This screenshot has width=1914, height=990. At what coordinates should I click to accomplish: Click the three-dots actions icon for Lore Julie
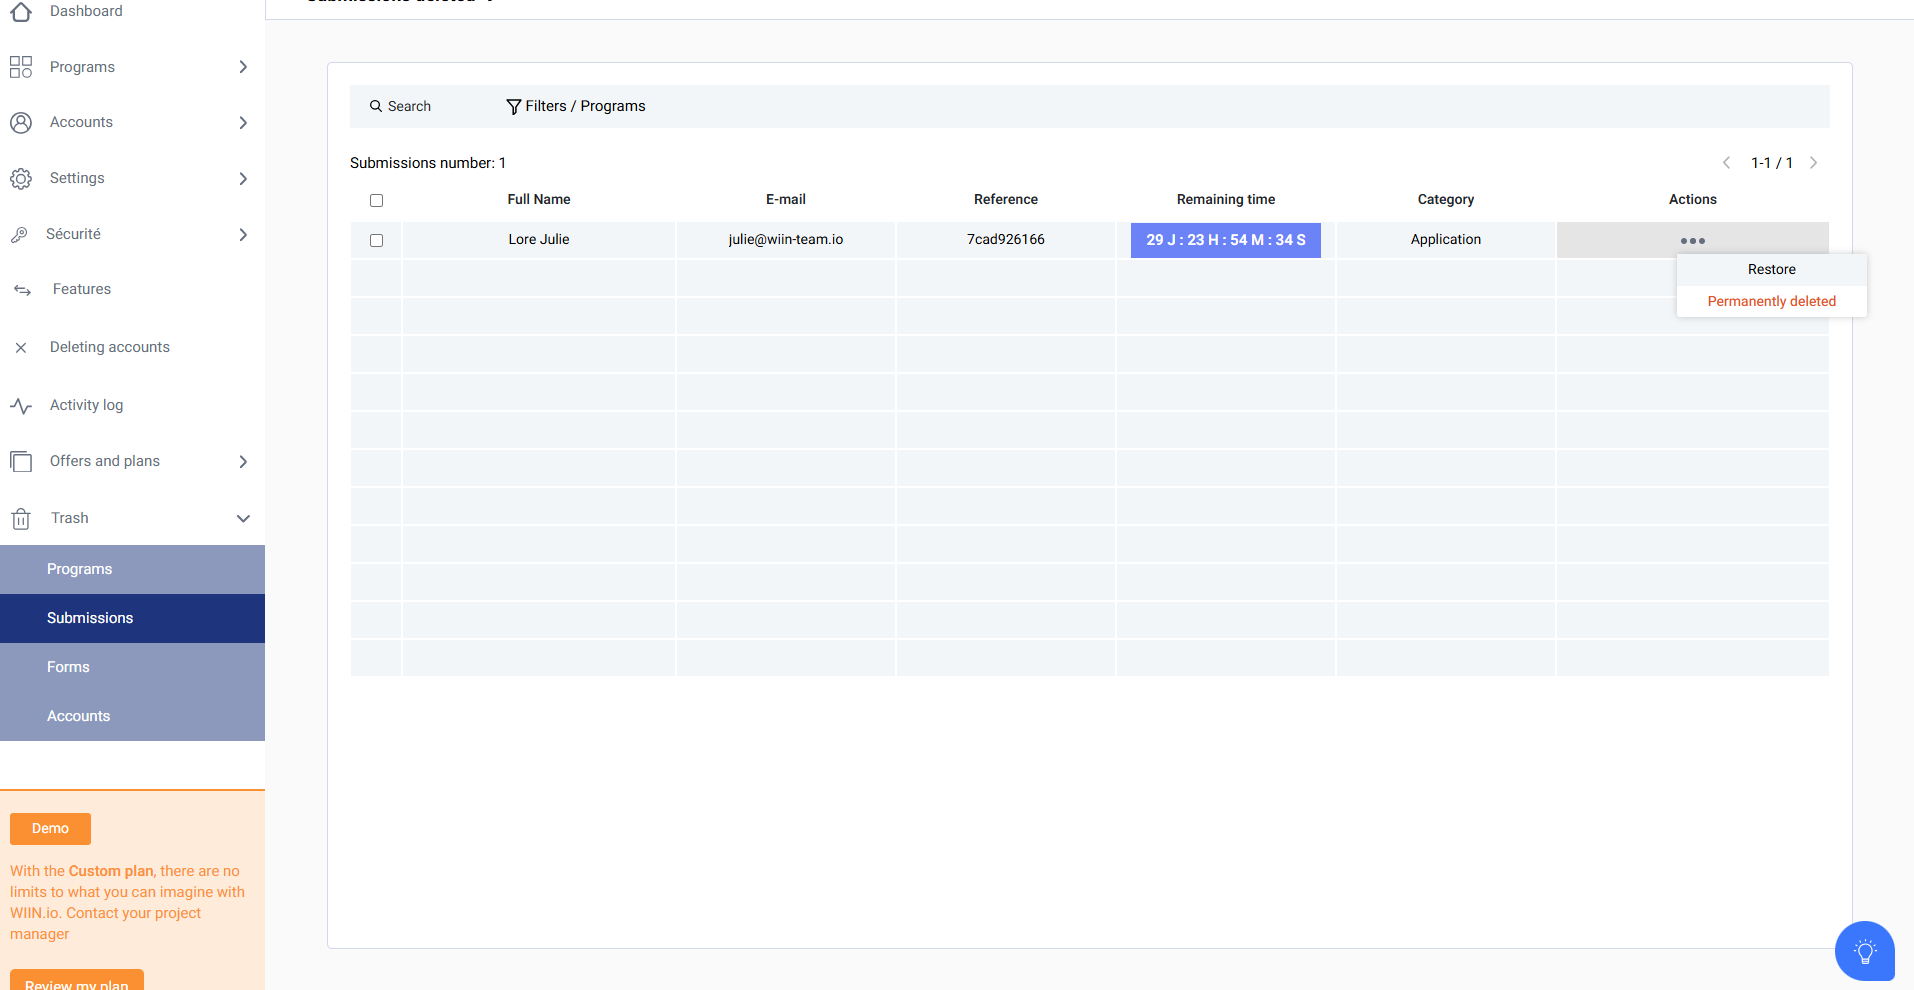click(x=1692, y=241)
